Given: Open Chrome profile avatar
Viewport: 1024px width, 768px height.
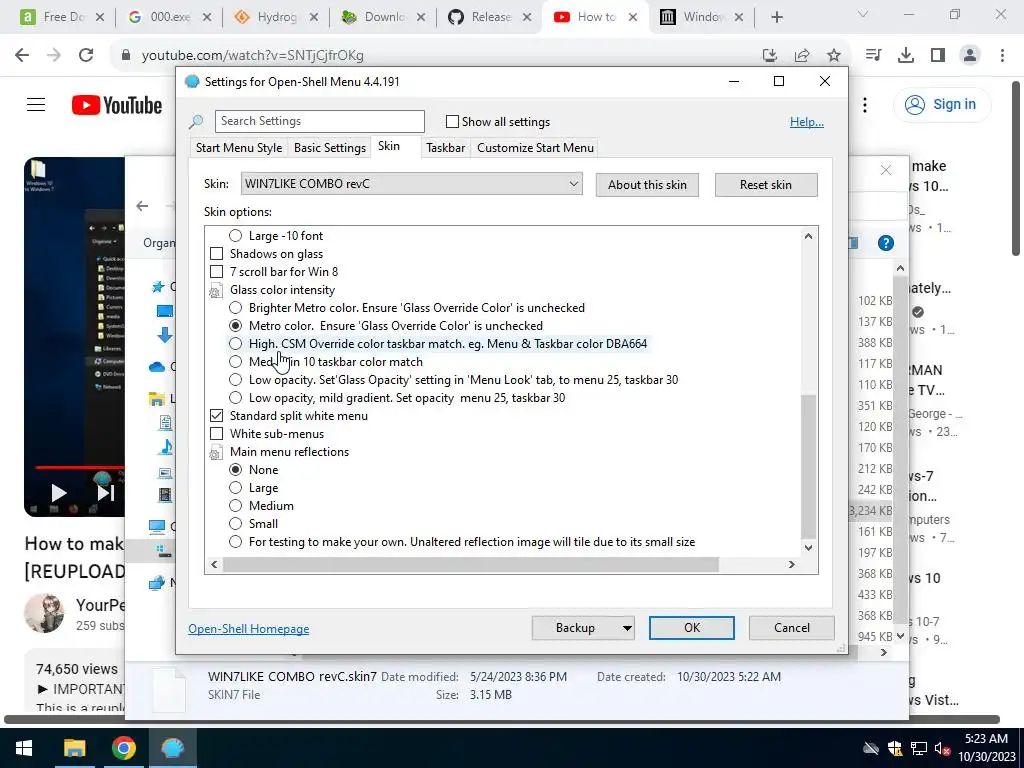Looking at the screenshot, I should coord(970,56).
